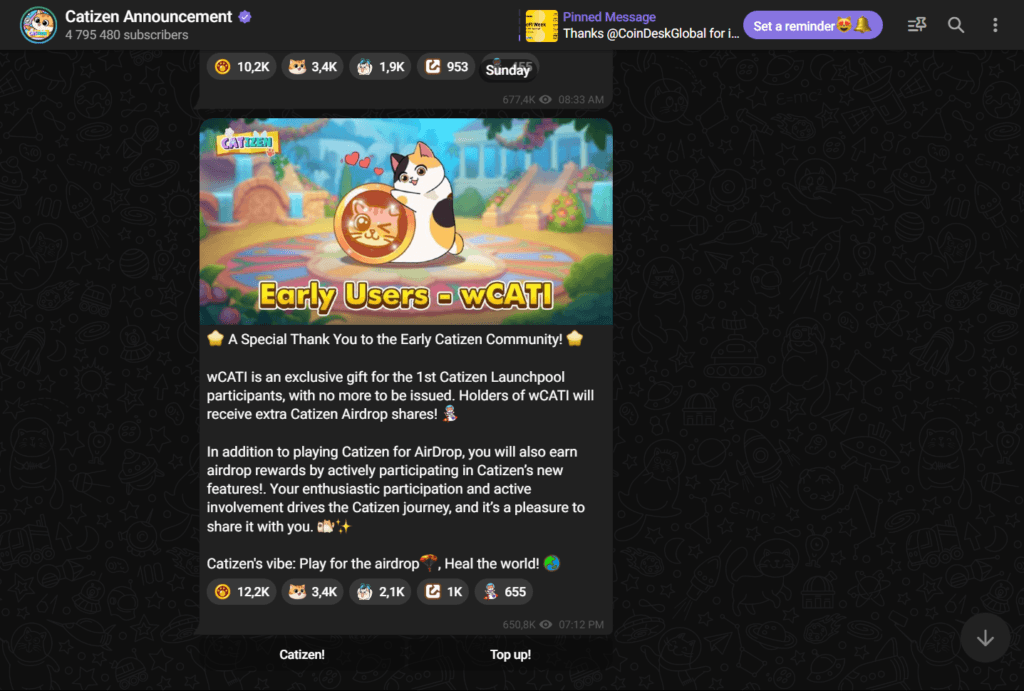1024x691 pixels.
Task: Toggle the 10,2K paw coin reaction
Action: pos(242,67)
